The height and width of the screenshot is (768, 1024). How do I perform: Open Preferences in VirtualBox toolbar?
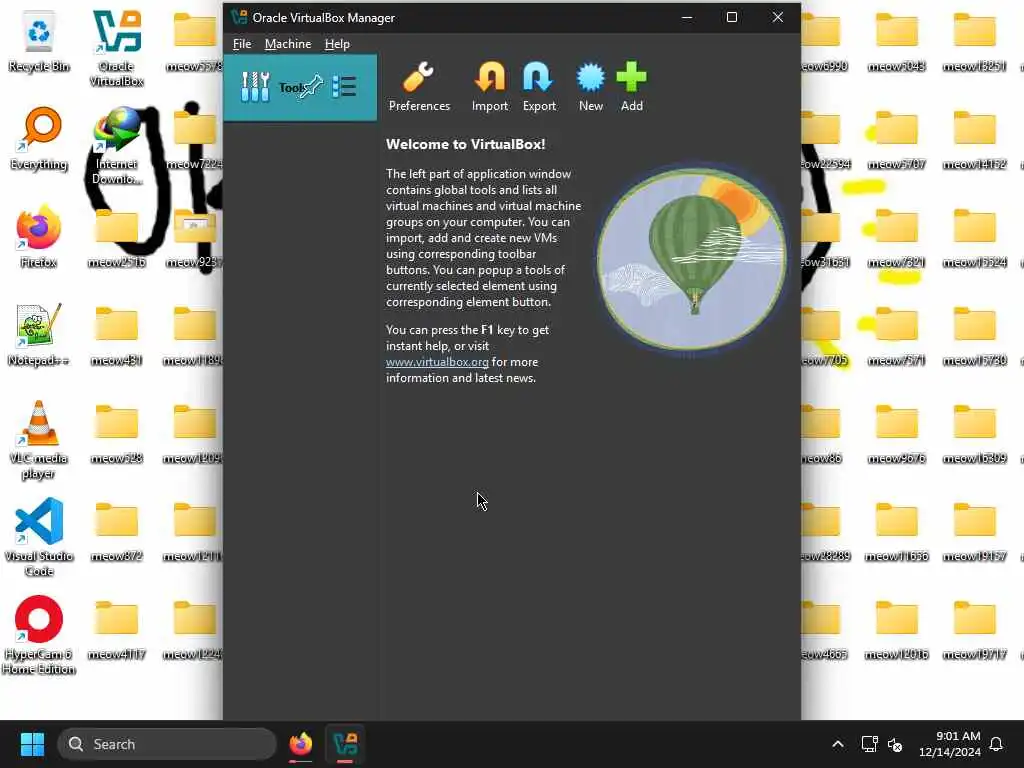pos(419,87)
